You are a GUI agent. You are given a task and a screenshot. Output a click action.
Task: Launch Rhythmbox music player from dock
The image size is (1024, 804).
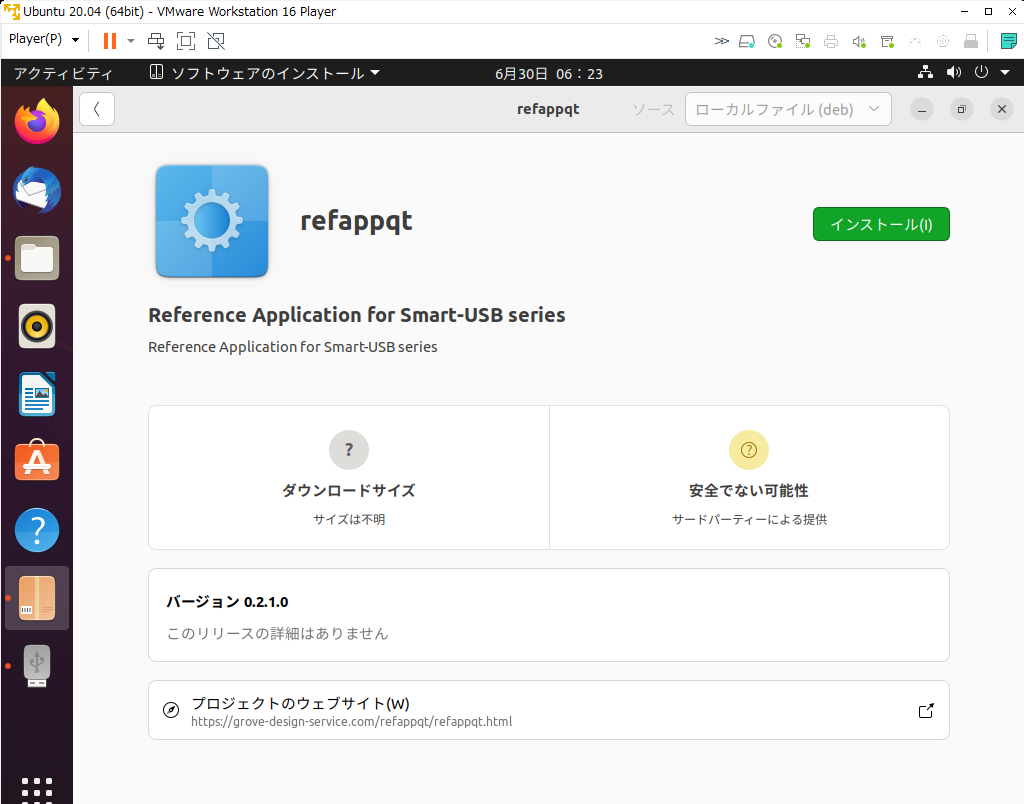pyautogui.click(x=37, y=326)
